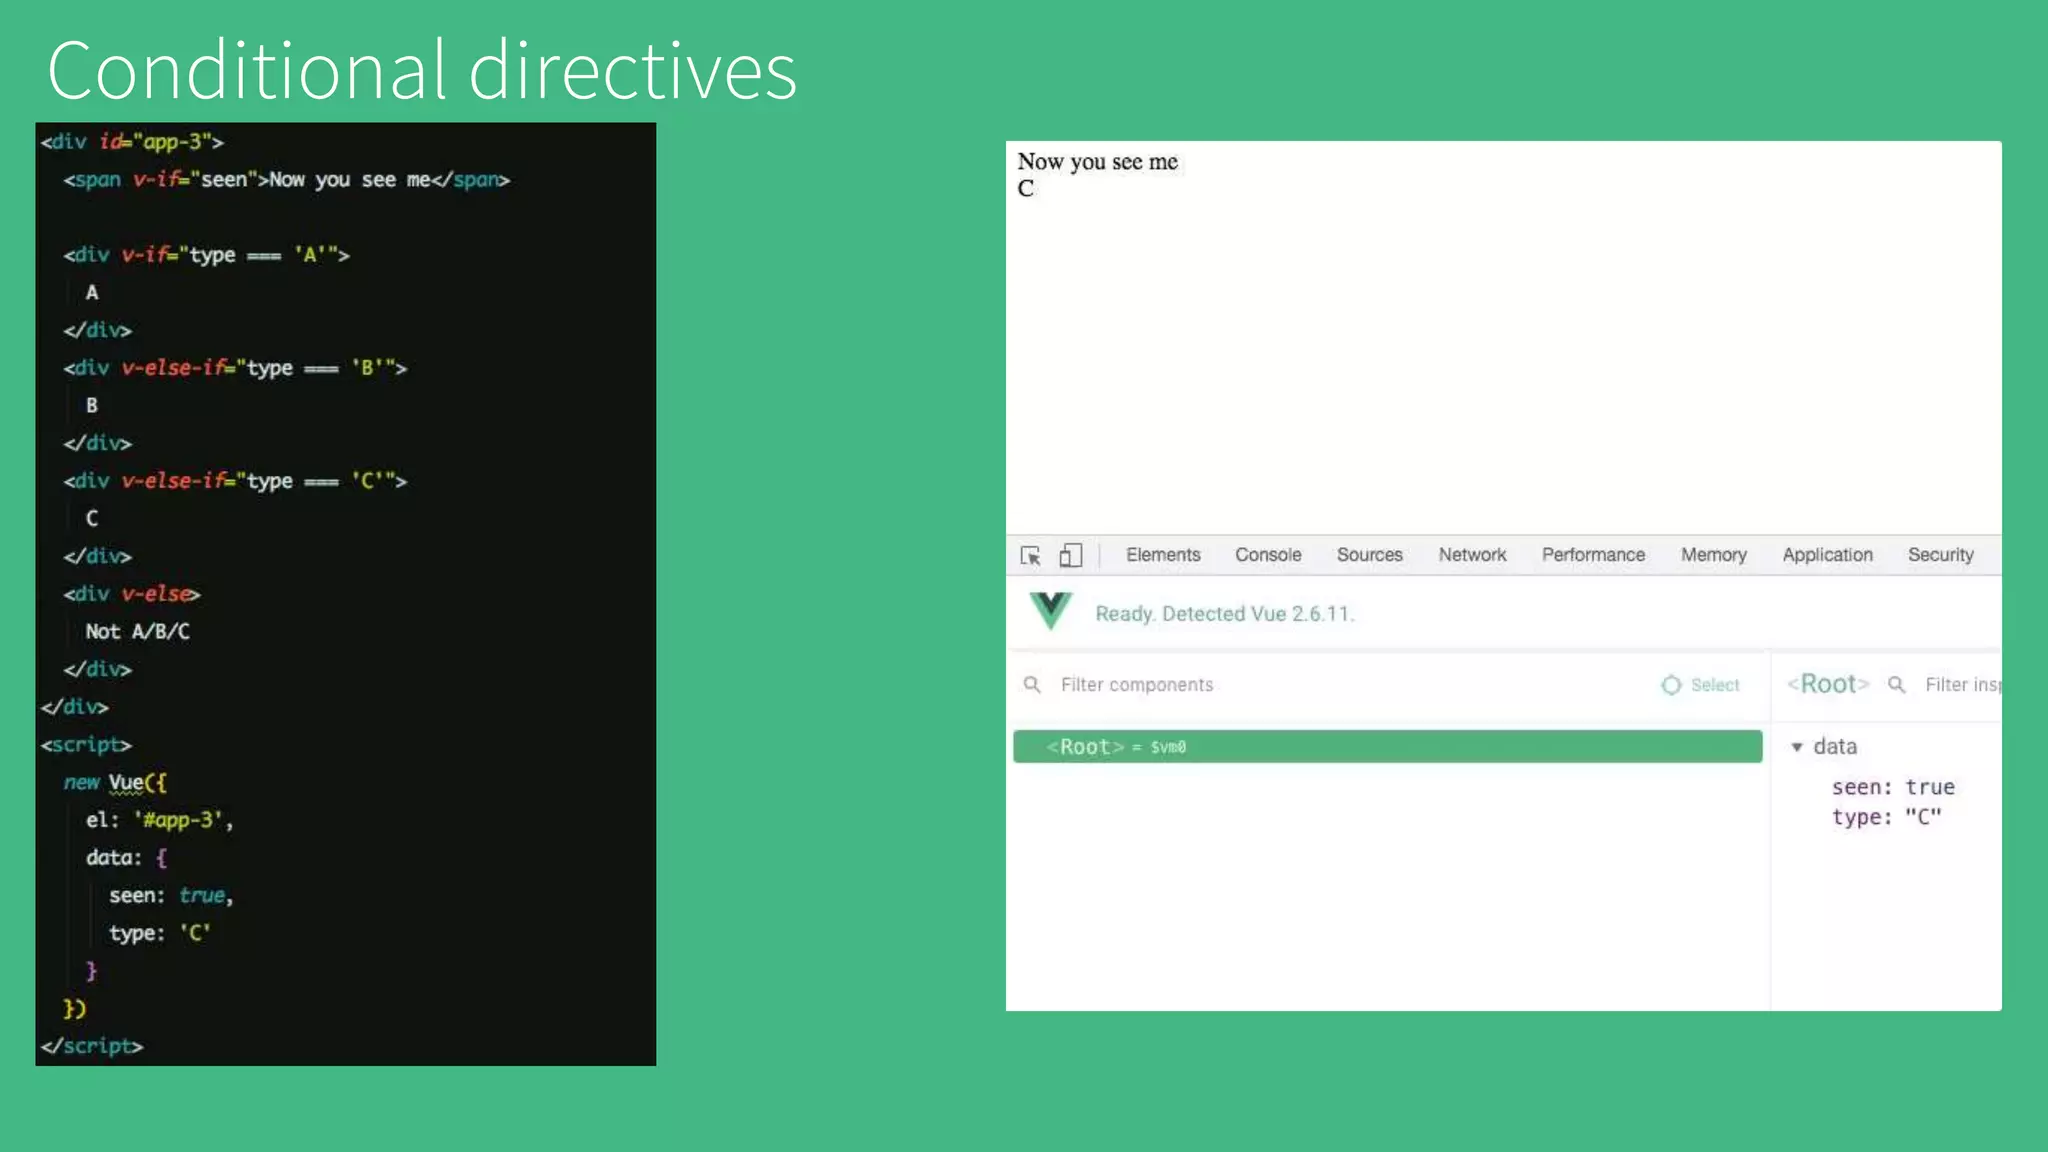Switch to the Network tab
This screenshot has height=1152, width=2048.
coord(1472,555)
